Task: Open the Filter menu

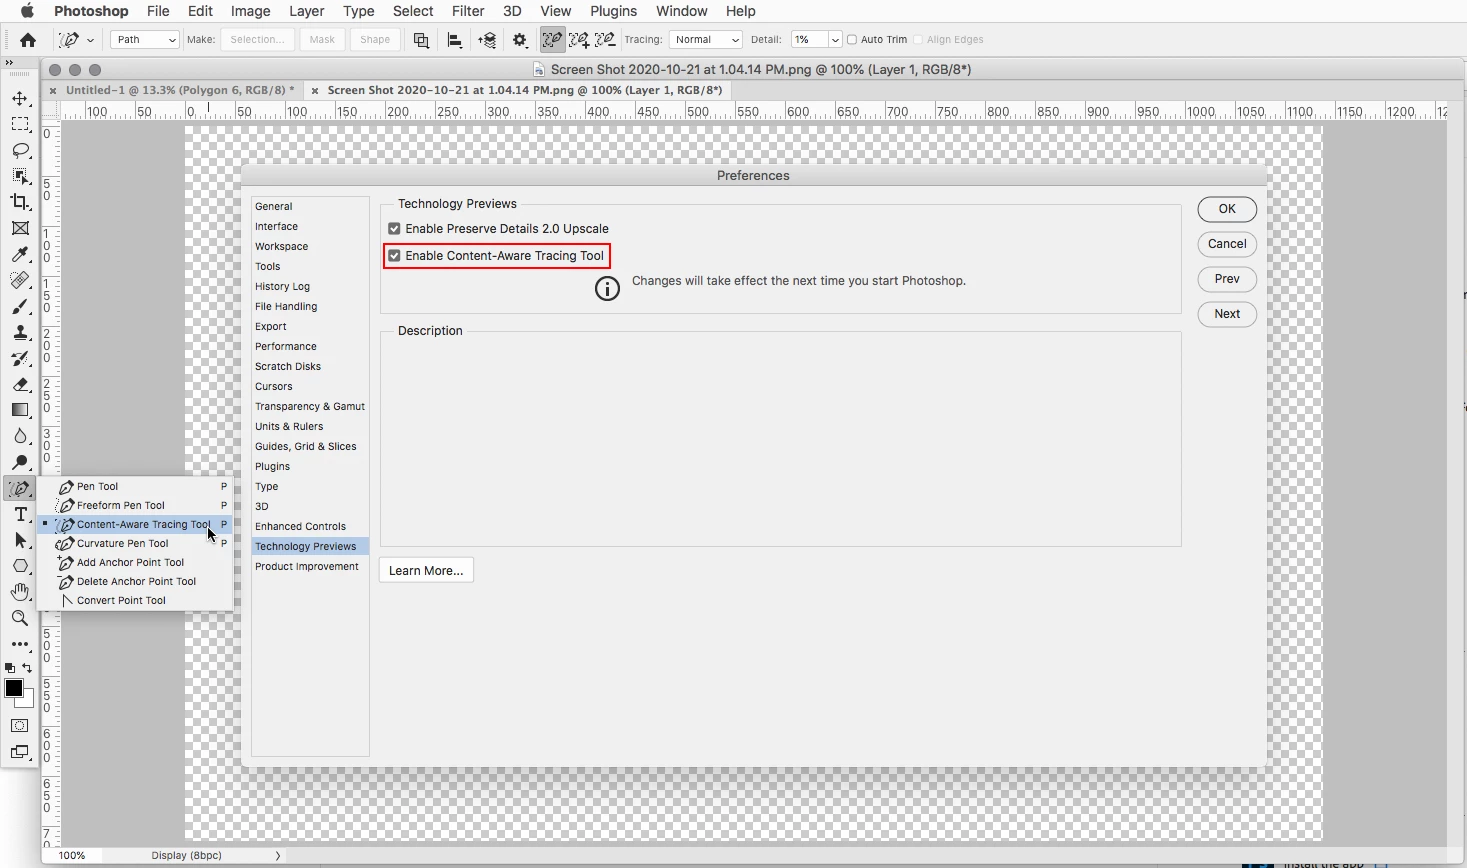Action: coord(468,11)
